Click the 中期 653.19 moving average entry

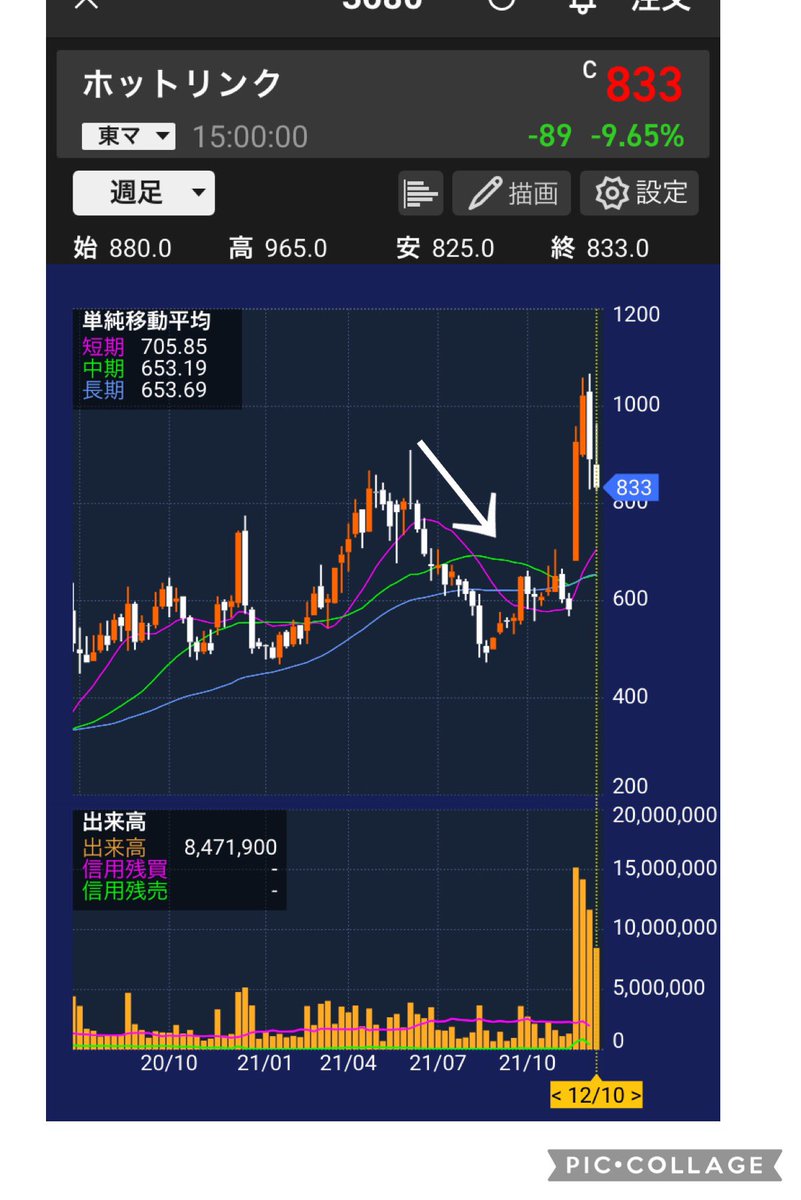pyautogui.click(x=145, y=368)
